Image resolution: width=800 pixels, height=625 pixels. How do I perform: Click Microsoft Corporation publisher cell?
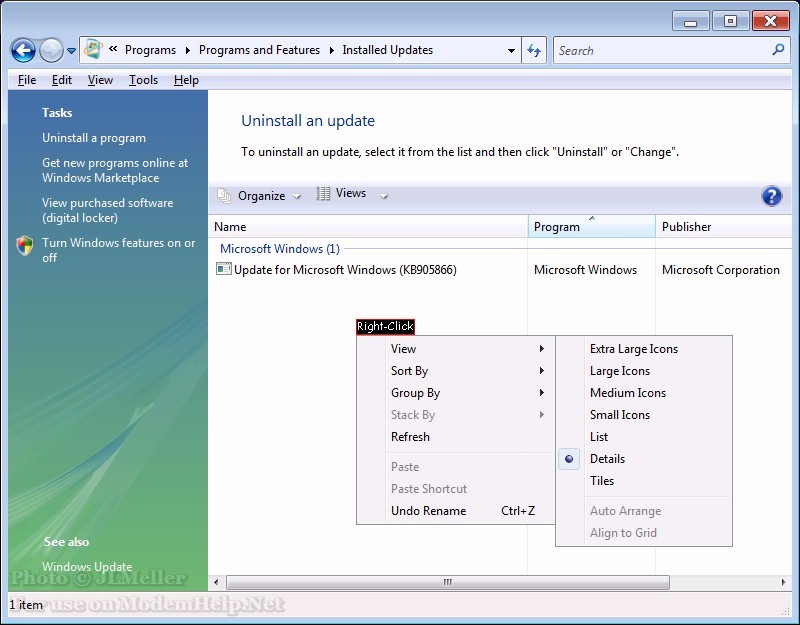tap(721, 269)
